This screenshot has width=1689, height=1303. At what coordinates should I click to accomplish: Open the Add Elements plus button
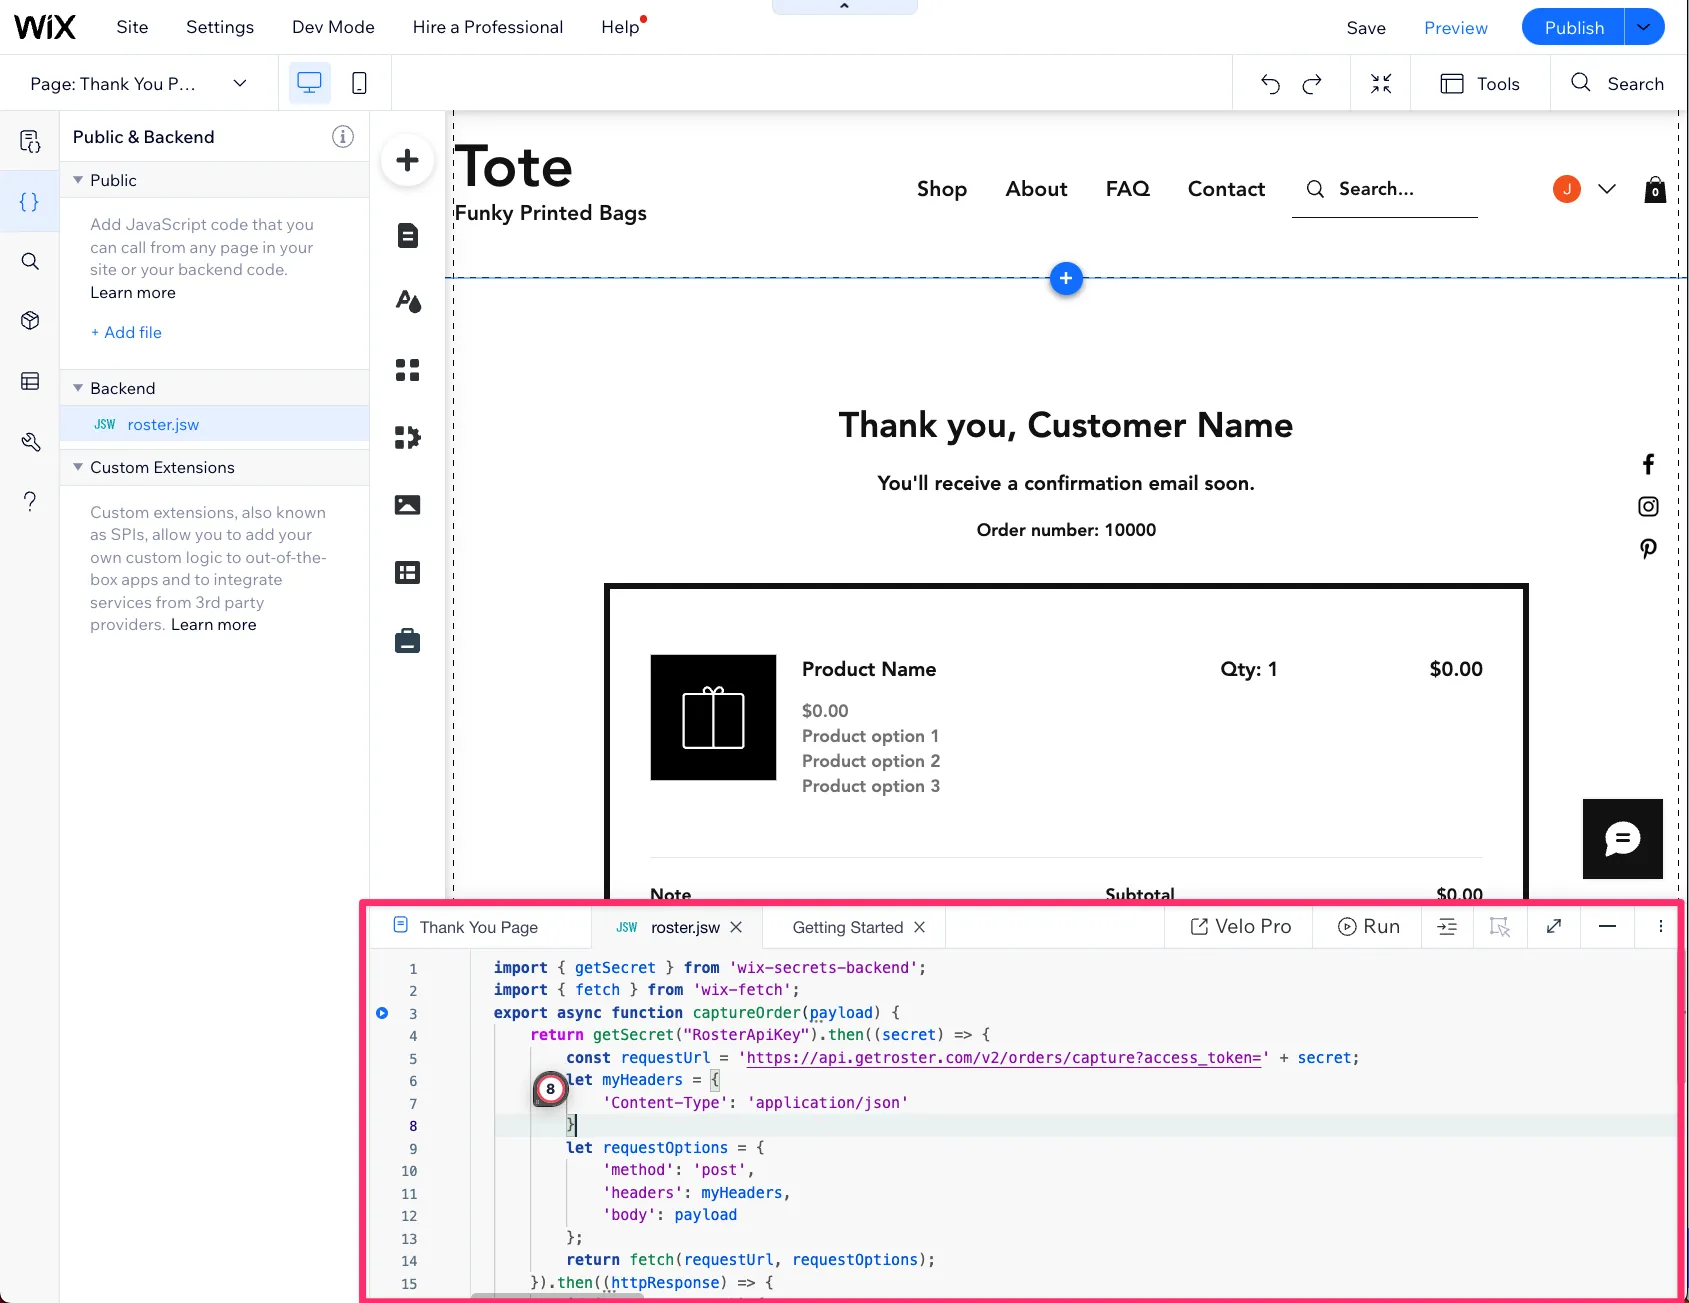point(407,160)
